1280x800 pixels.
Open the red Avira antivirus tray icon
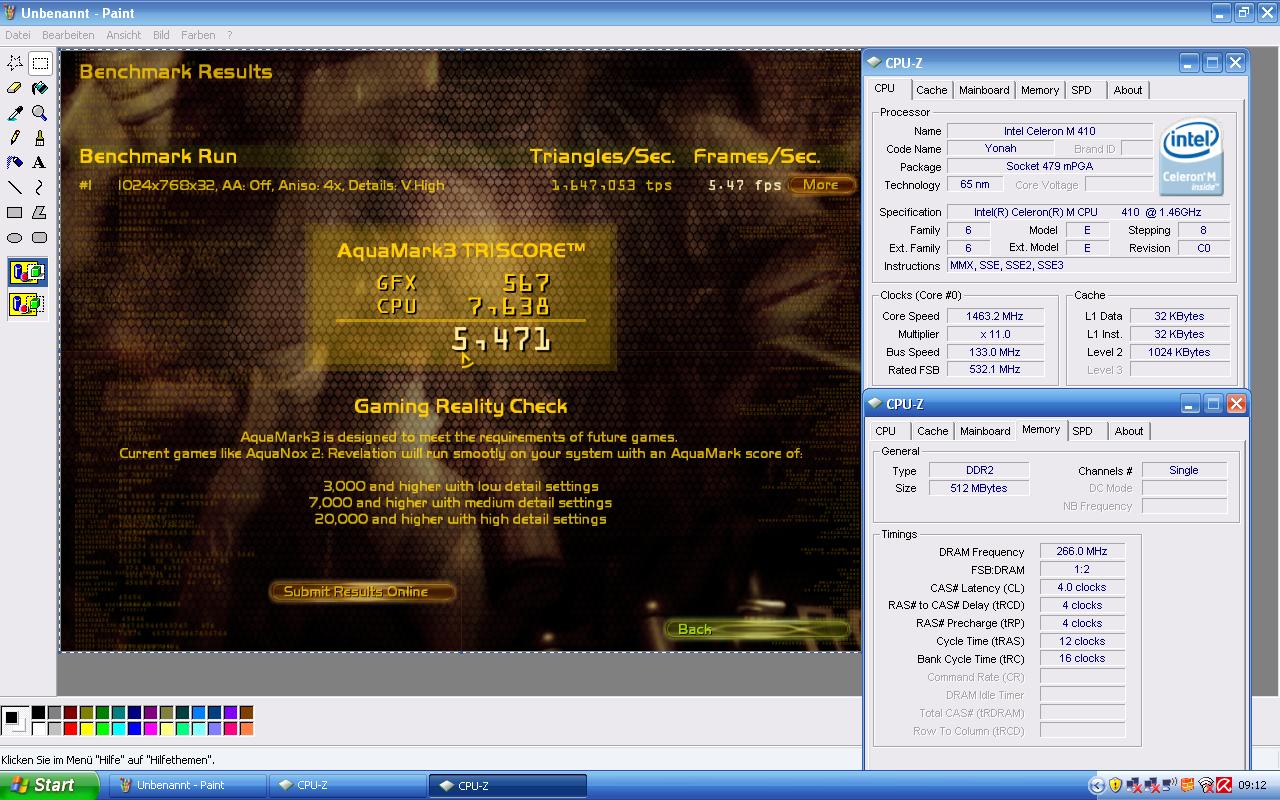pyautogui.click(x=1223, y=785)
